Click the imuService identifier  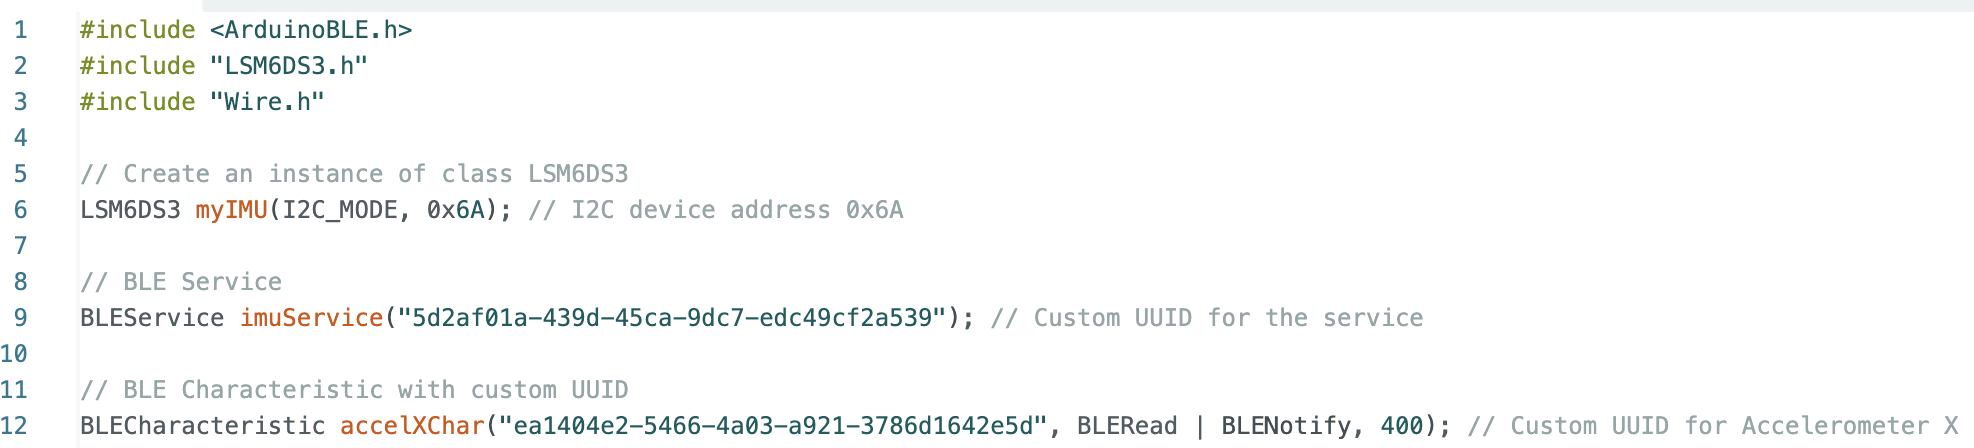pos(311,318)
